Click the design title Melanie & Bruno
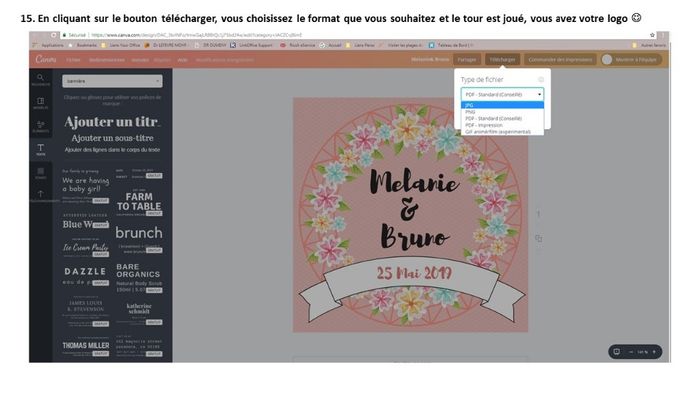Image resolution: width=700 pixels, height=393 pixels. 430,59
